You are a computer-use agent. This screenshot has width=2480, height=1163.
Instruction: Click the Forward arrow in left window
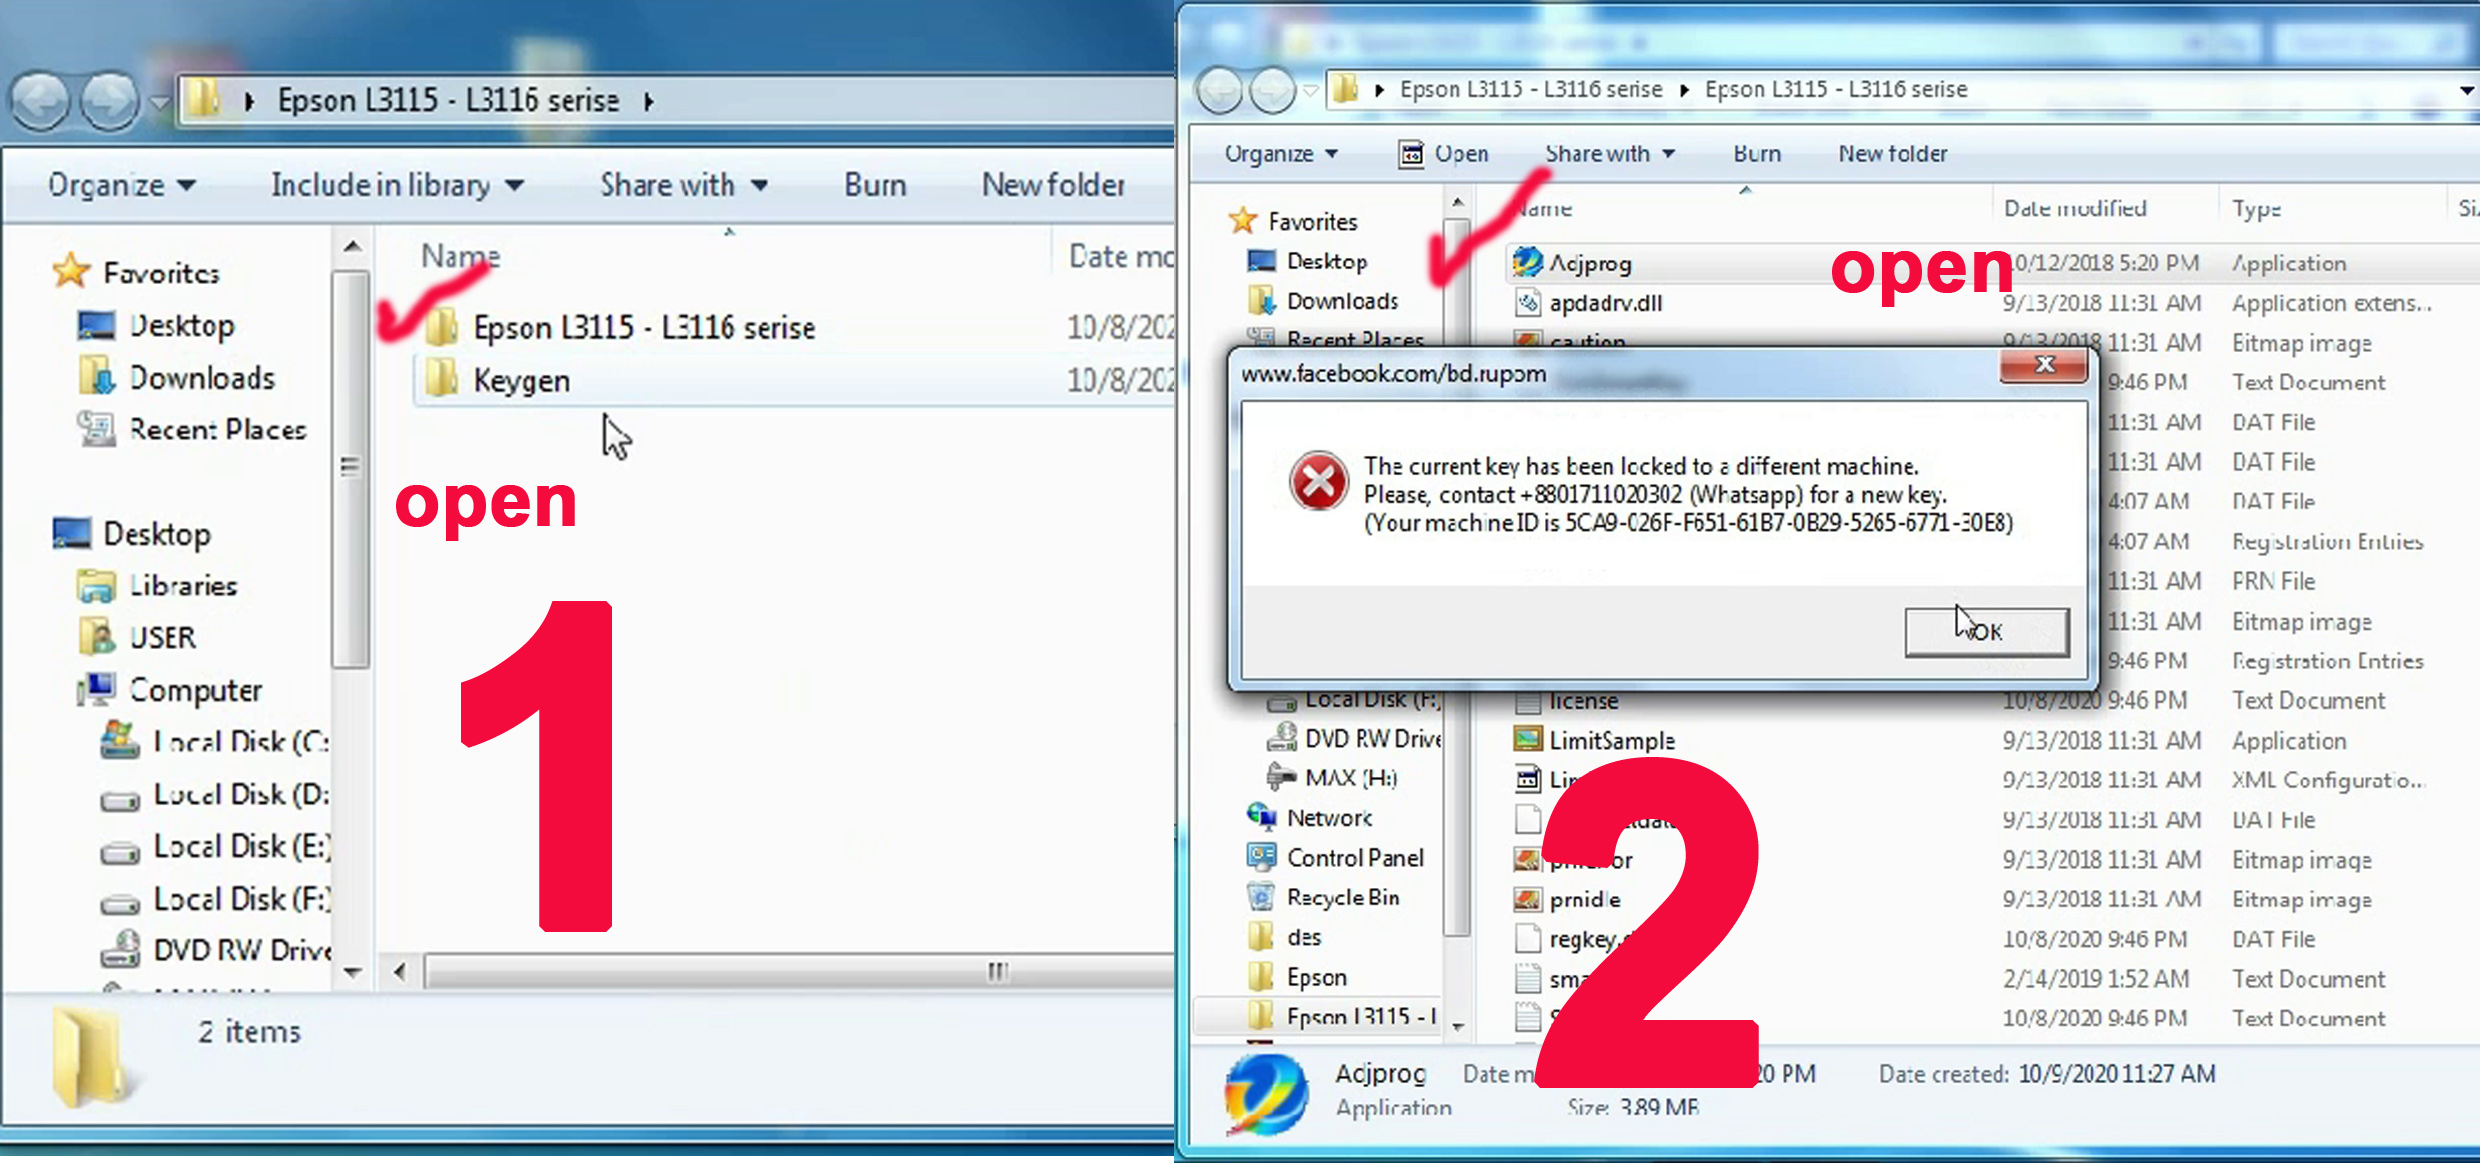110,101
